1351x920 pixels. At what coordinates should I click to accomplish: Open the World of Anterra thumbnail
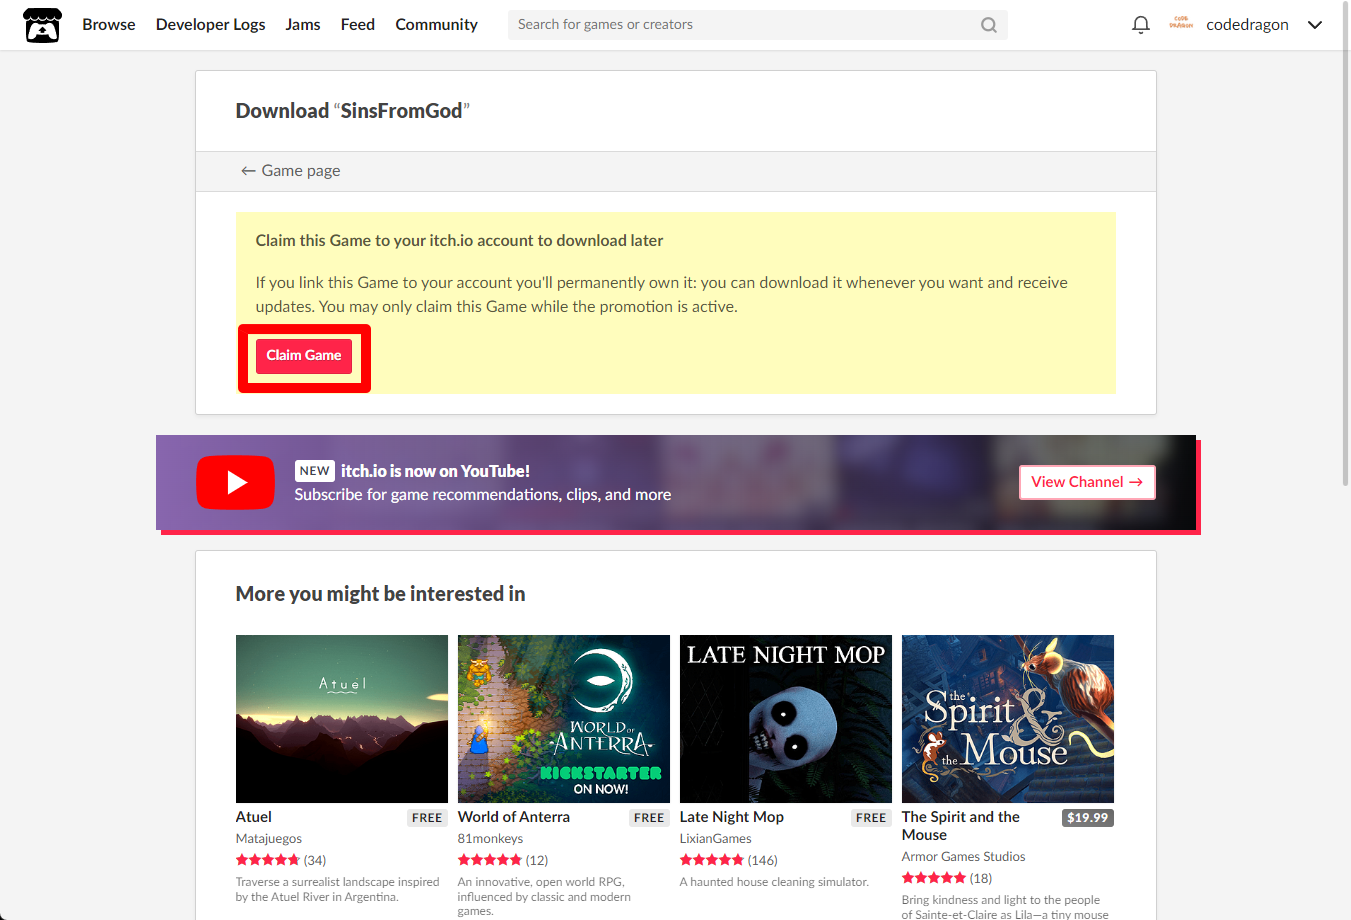point(564,719)
